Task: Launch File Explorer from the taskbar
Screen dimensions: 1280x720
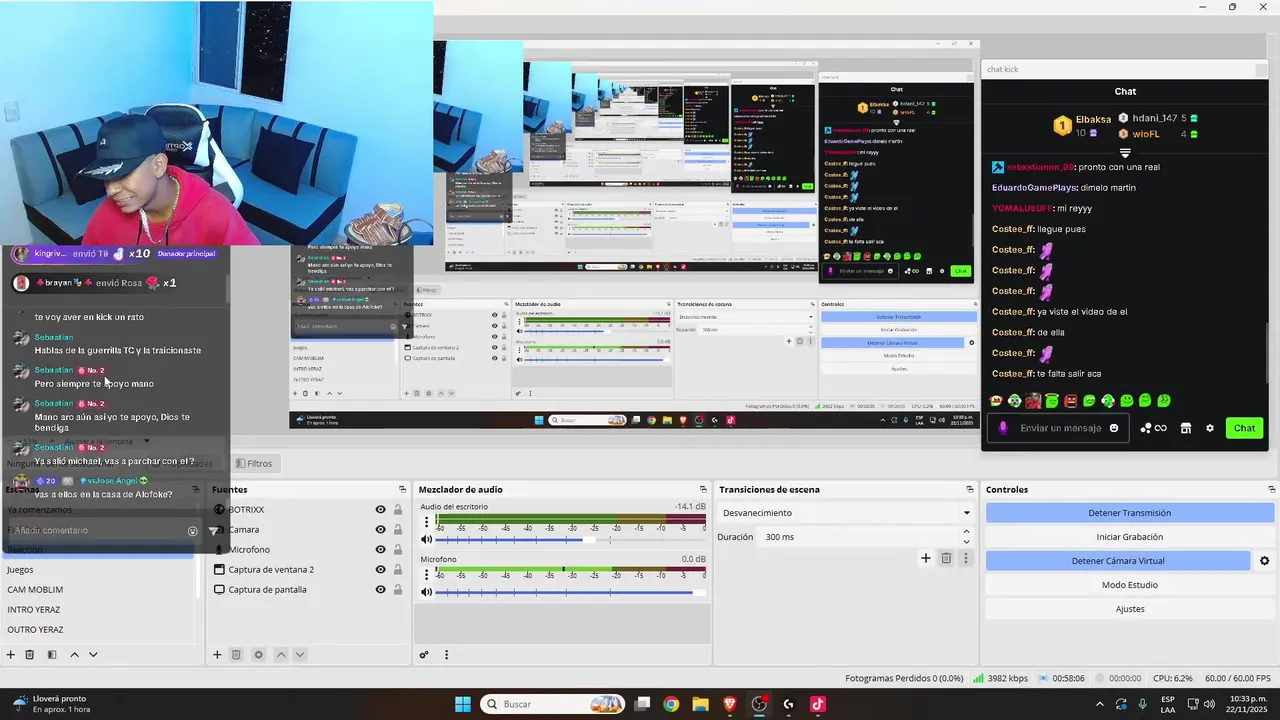Action: point(700,704)
